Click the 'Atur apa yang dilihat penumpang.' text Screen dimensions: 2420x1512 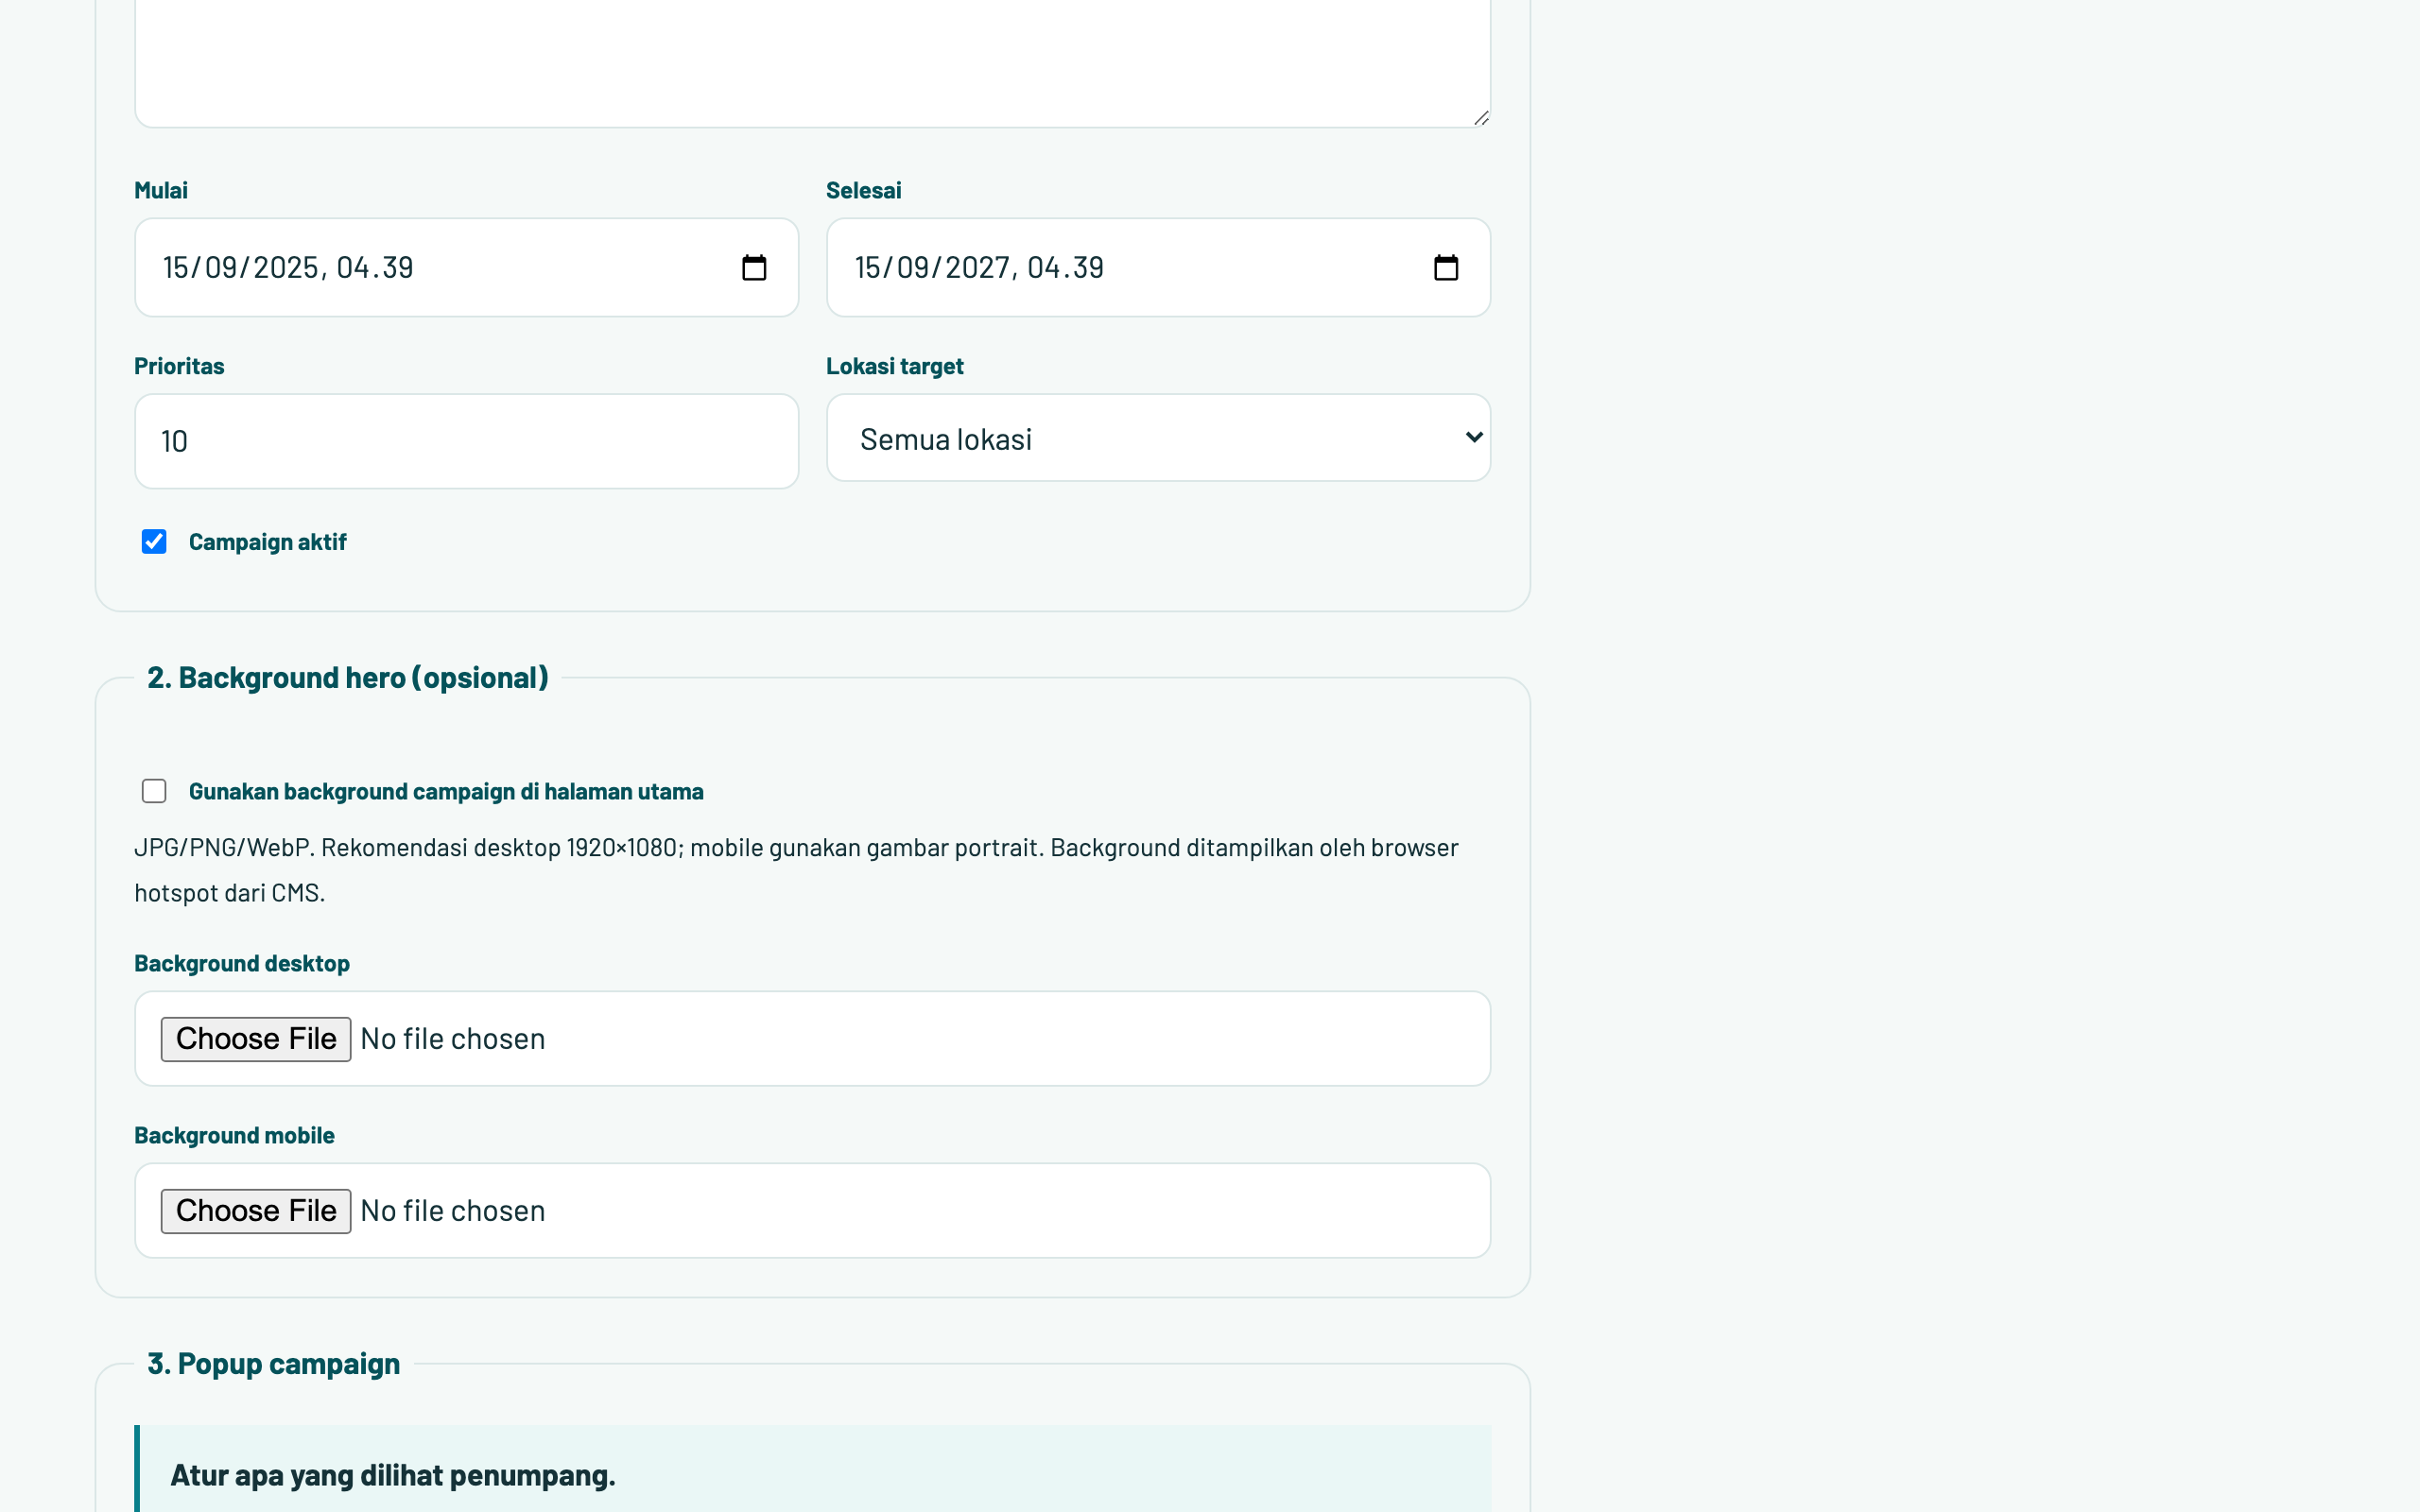click(393, 1475)
